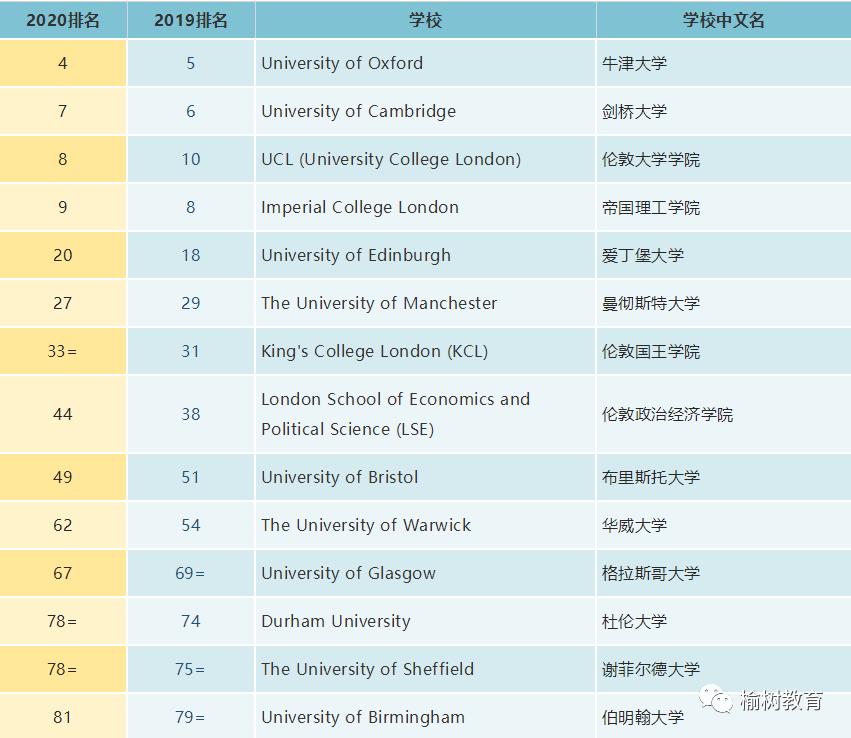Select the 伦敦政治经济学院 cell

tap(723, 414)
